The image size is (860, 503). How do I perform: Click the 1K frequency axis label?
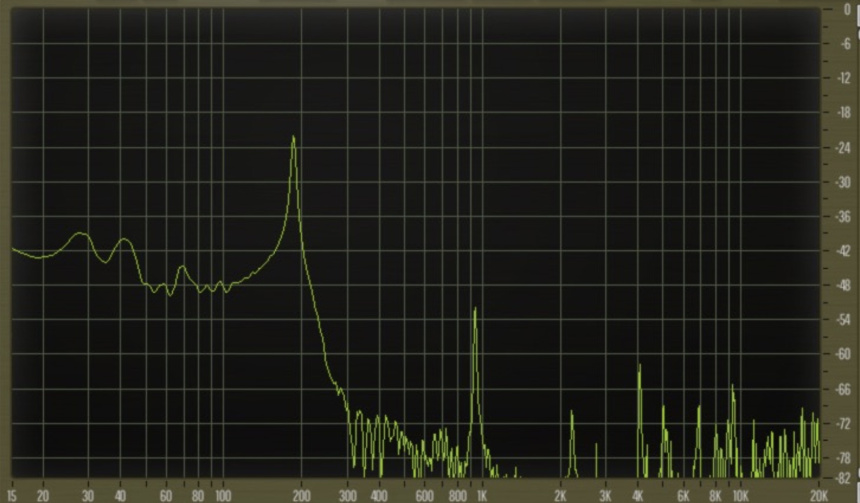click(482, 496)
